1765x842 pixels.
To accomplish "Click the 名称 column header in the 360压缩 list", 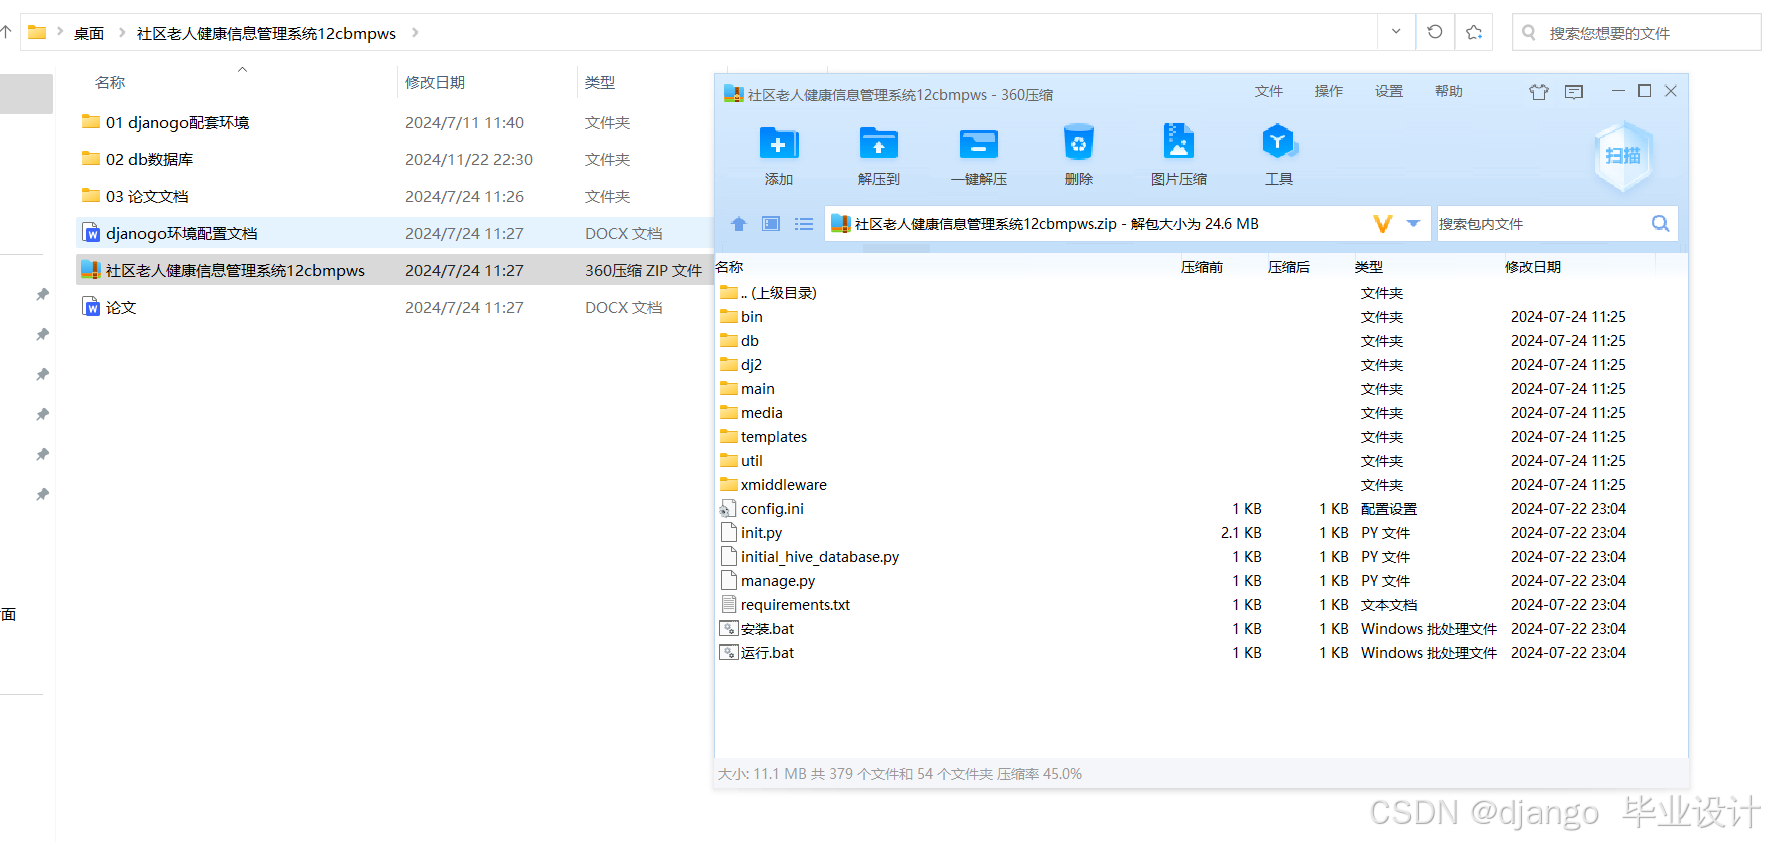I will coord(730,267).
